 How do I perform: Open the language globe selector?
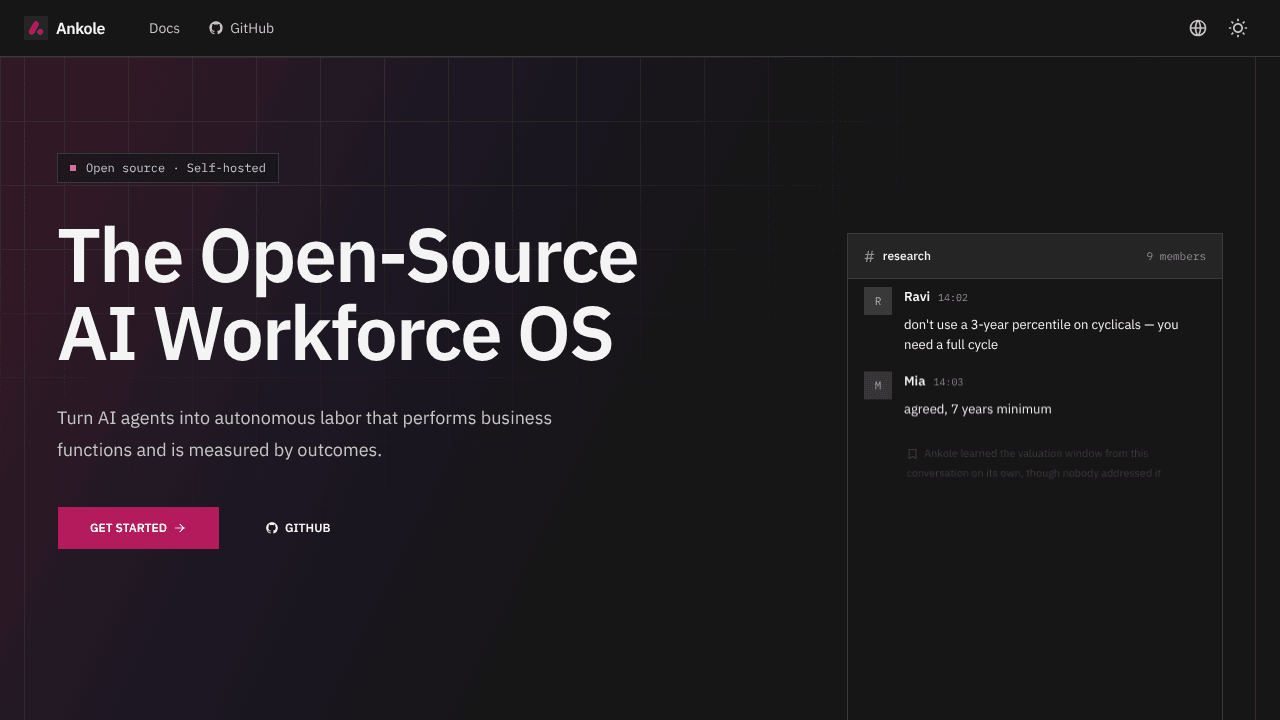pyautogui.click(x=1198, y=28)
